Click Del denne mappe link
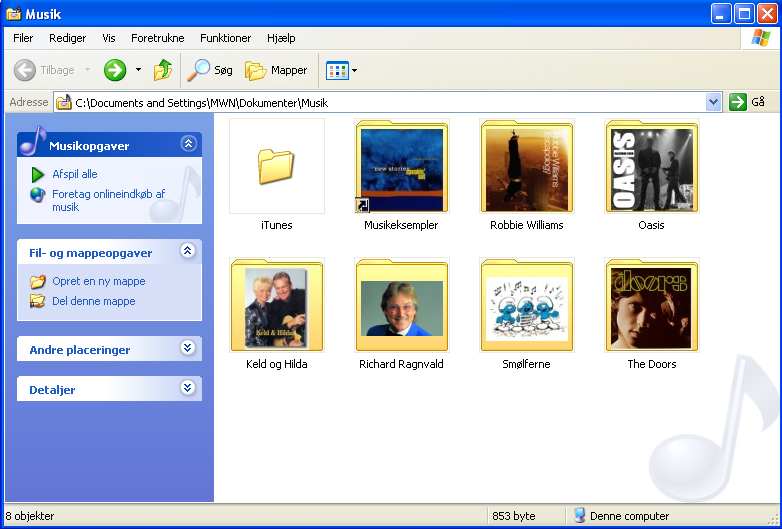This screenshot has width=782, height=529. tap(93, 301)
